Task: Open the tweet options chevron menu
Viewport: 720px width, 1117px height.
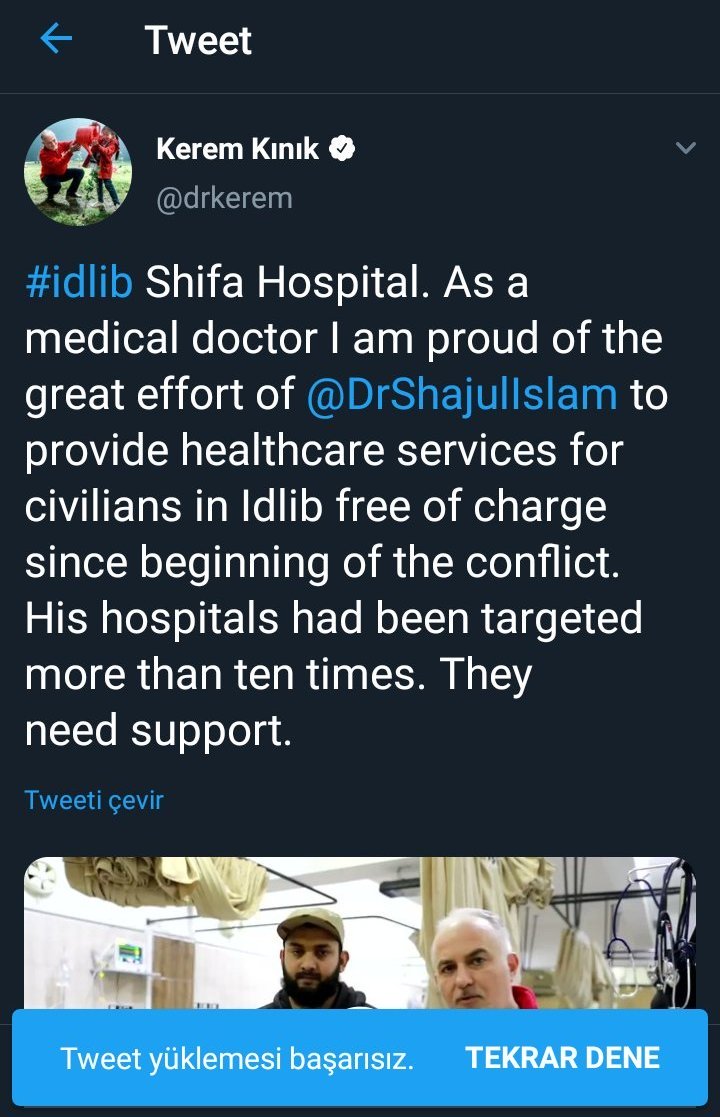Action: click(x=685, y=148)
